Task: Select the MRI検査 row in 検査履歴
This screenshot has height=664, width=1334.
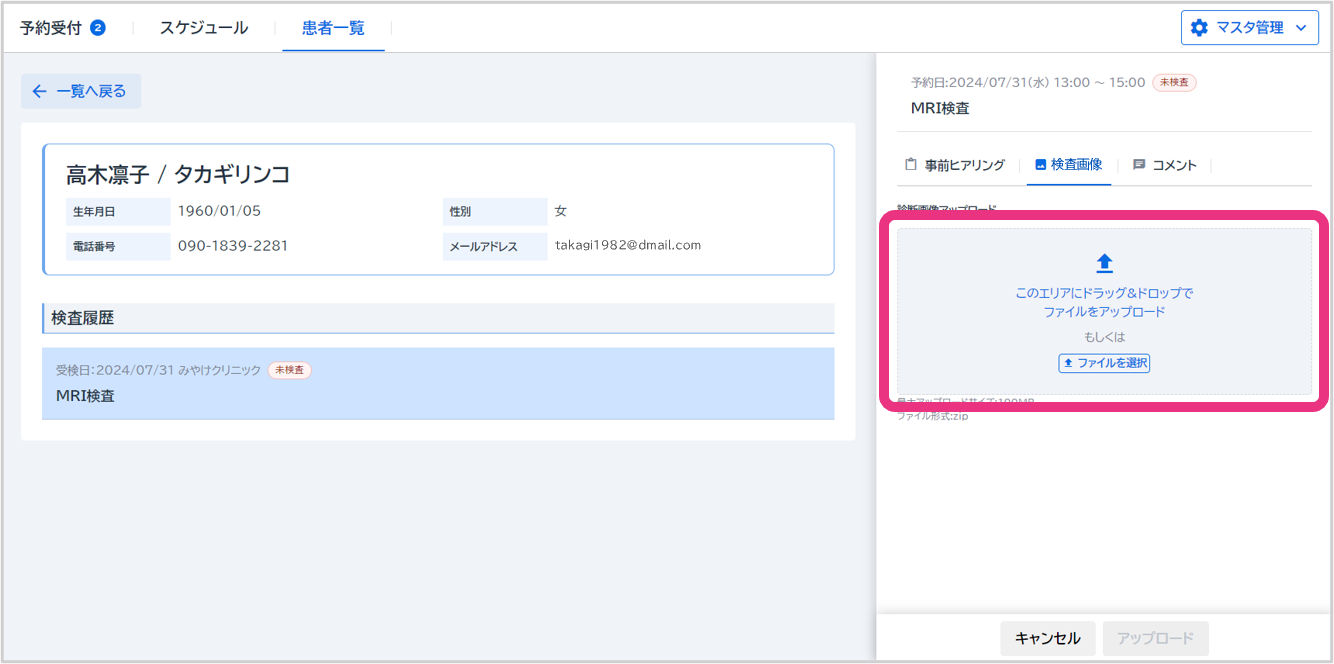Action: 438,384
